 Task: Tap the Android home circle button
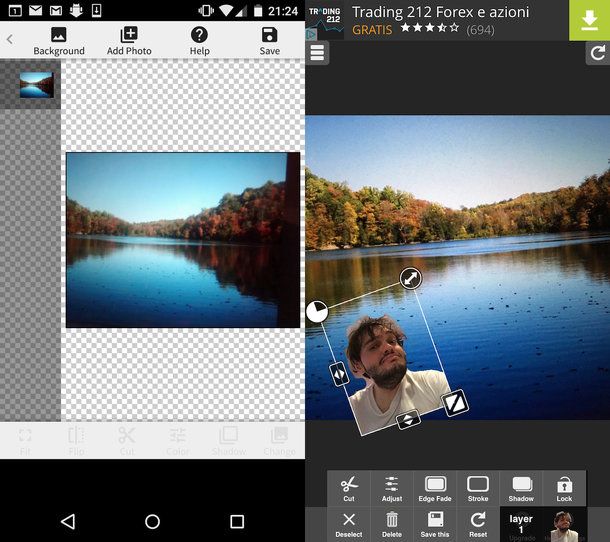(x=152, y=521)
